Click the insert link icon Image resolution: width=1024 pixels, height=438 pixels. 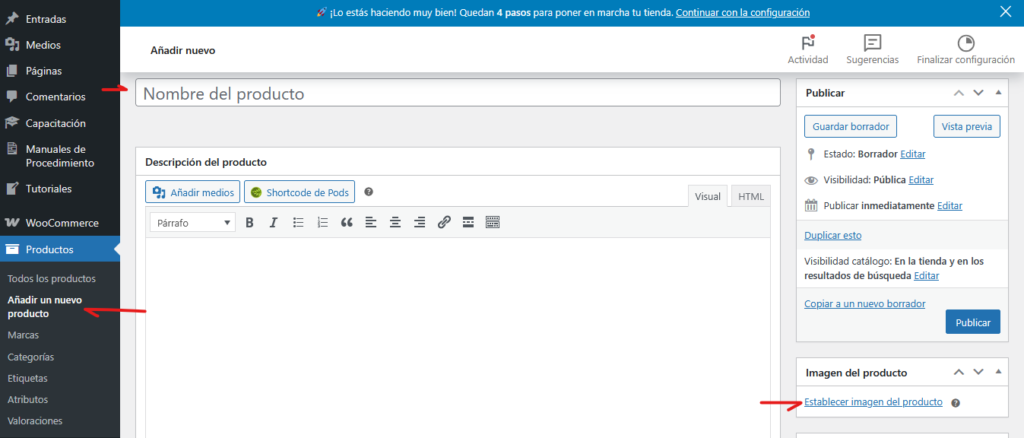(444, 222)
